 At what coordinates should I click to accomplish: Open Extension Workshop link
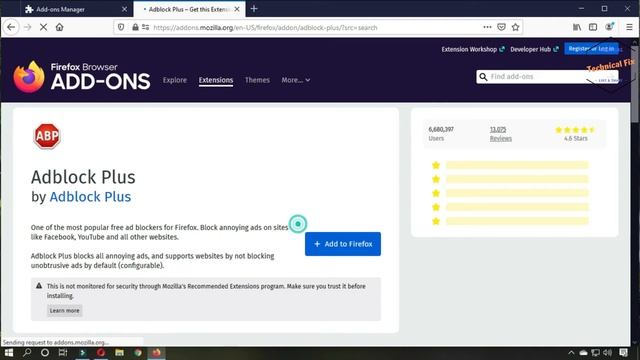(473, 49)
